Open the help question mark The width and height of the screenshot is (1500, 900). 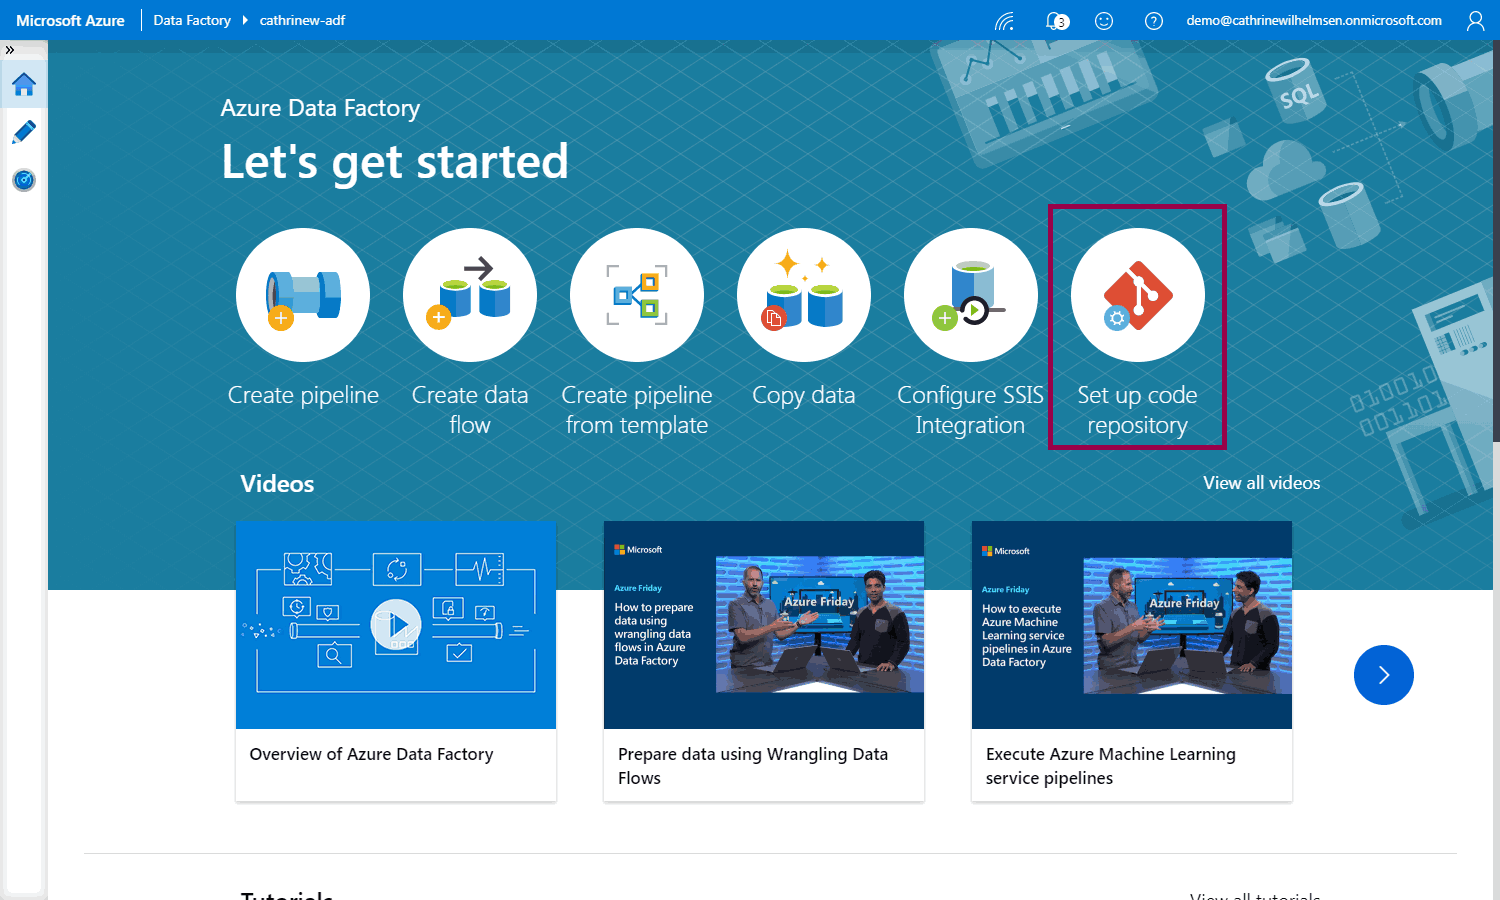click(1154, 21)
